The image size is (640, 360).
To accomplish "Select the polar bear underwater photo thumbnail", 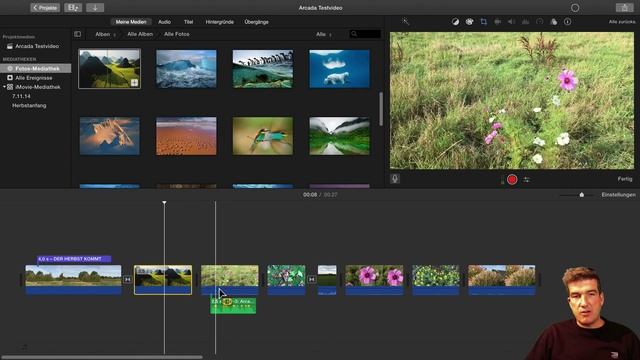I will (339, 69).
